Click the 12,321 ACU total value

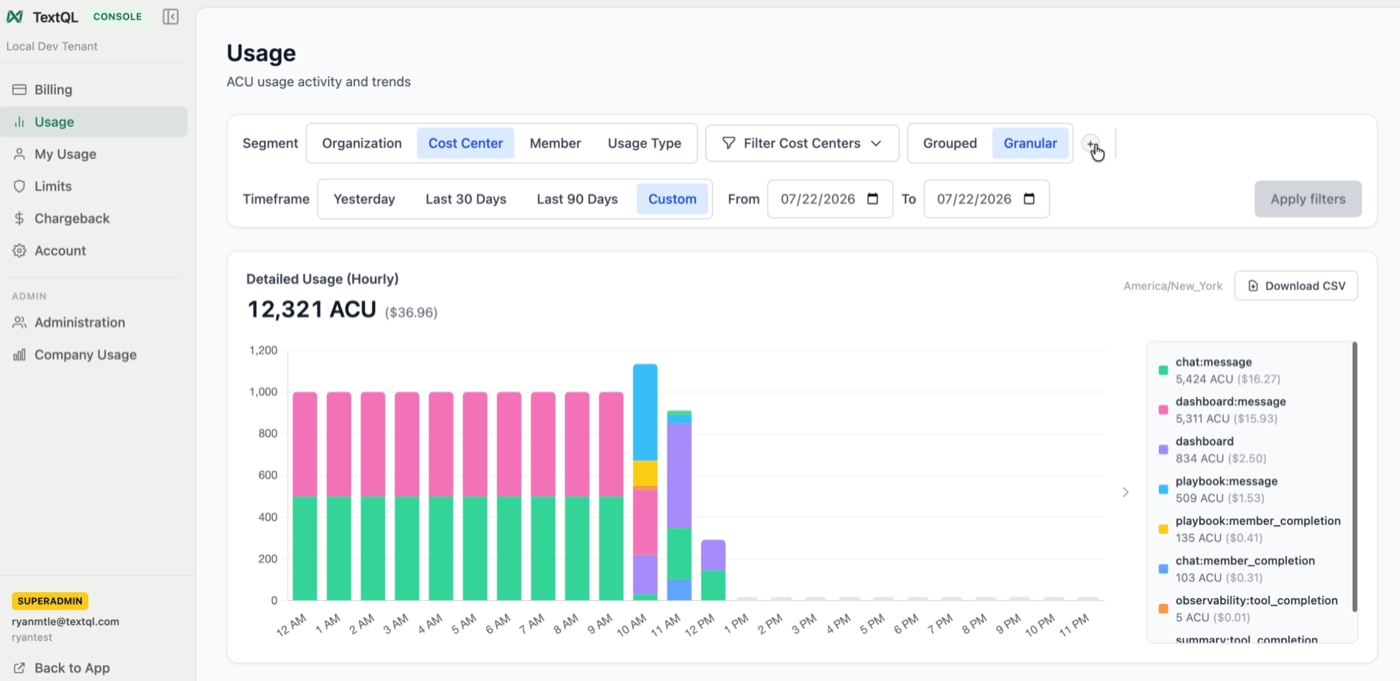[x=312, y=310]
